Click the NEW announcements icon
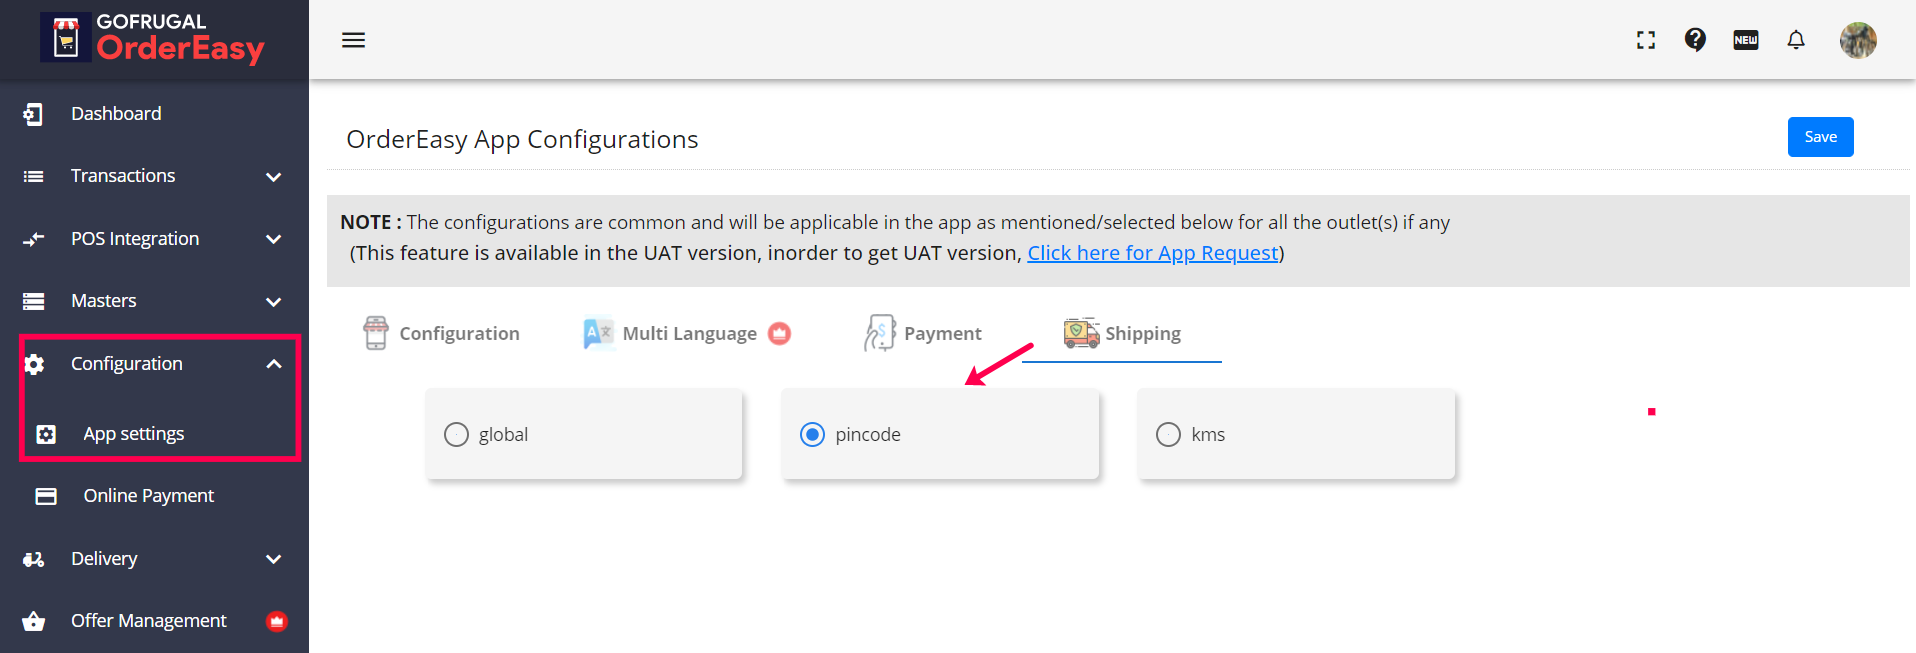Viewport: 1916px width, 653px height. (1746, 40)
